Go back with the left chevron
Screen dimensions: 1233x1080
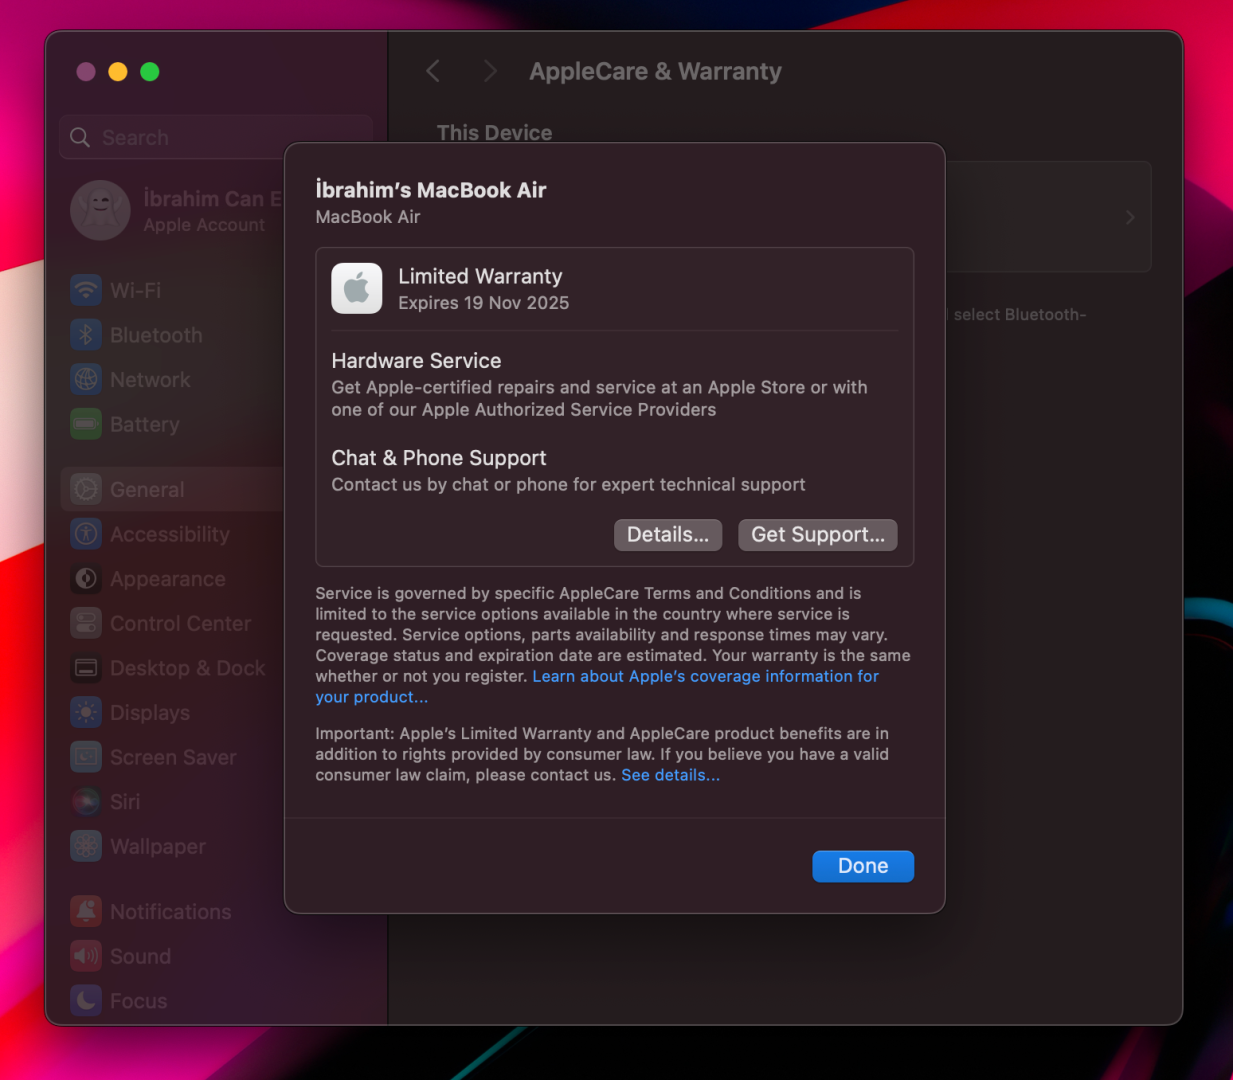coord(433,71)
